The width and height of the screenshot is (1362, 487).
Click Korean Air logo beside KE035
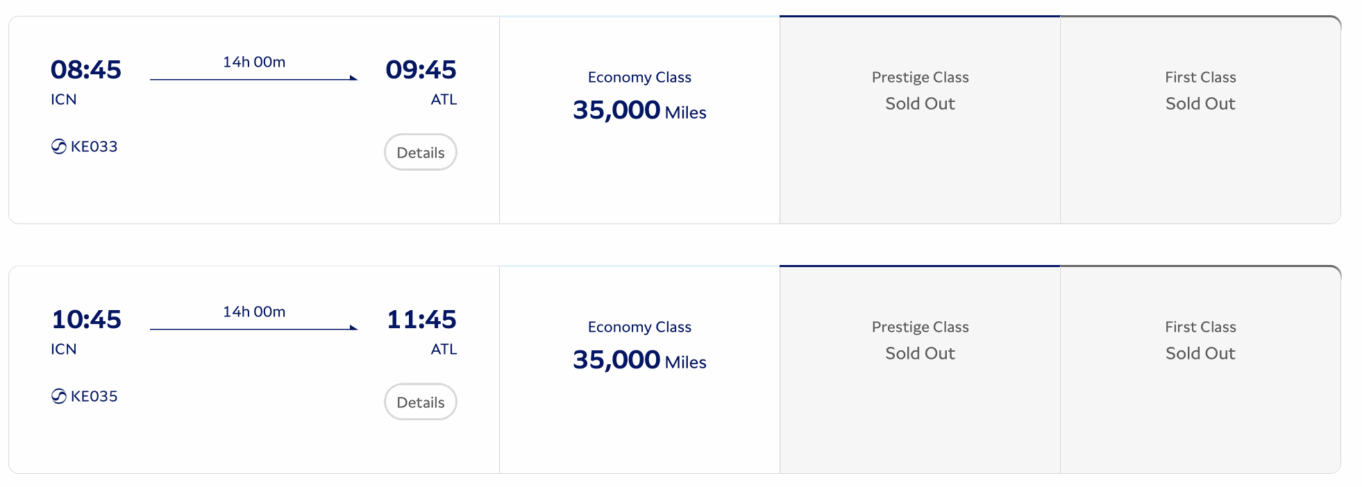[59, 397]
